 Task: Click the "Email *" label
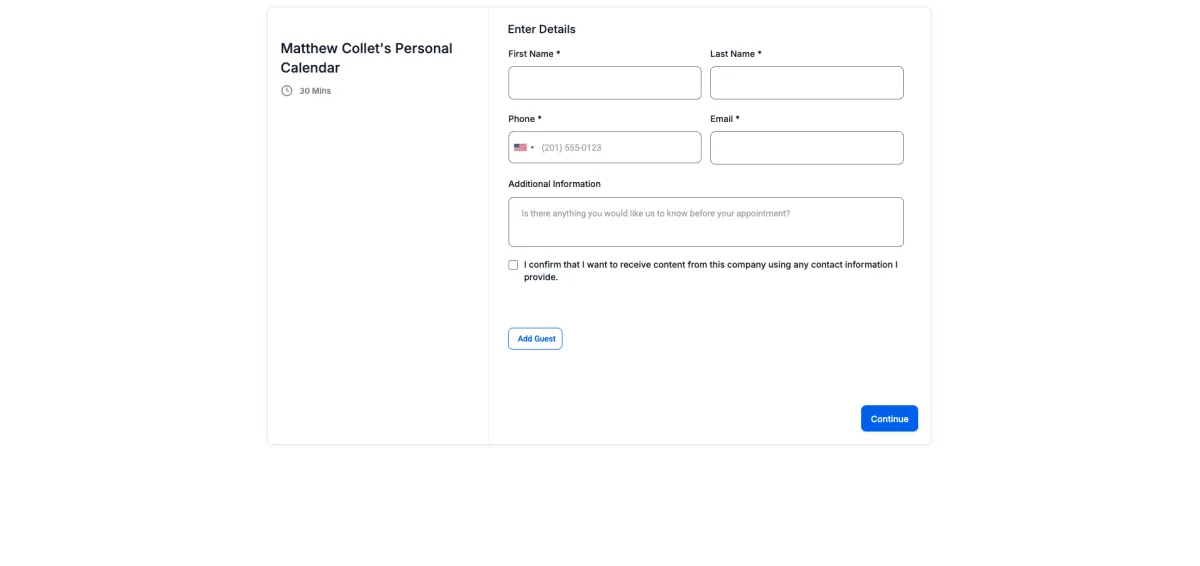point(725,119)
